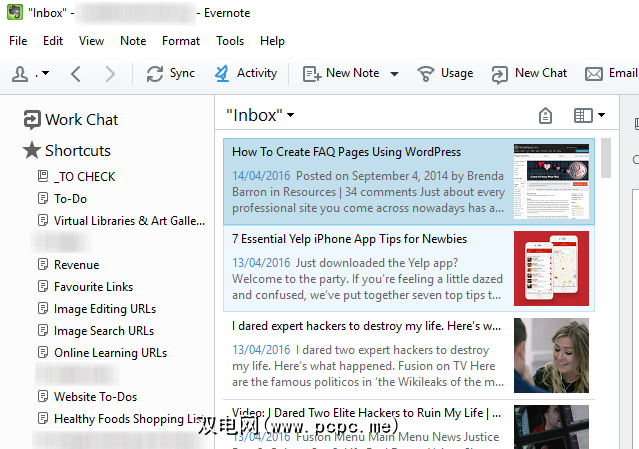Expand the account switcher dropdown arrow
The height and width of the screenshot is (449, 639).
pos(45,73)
